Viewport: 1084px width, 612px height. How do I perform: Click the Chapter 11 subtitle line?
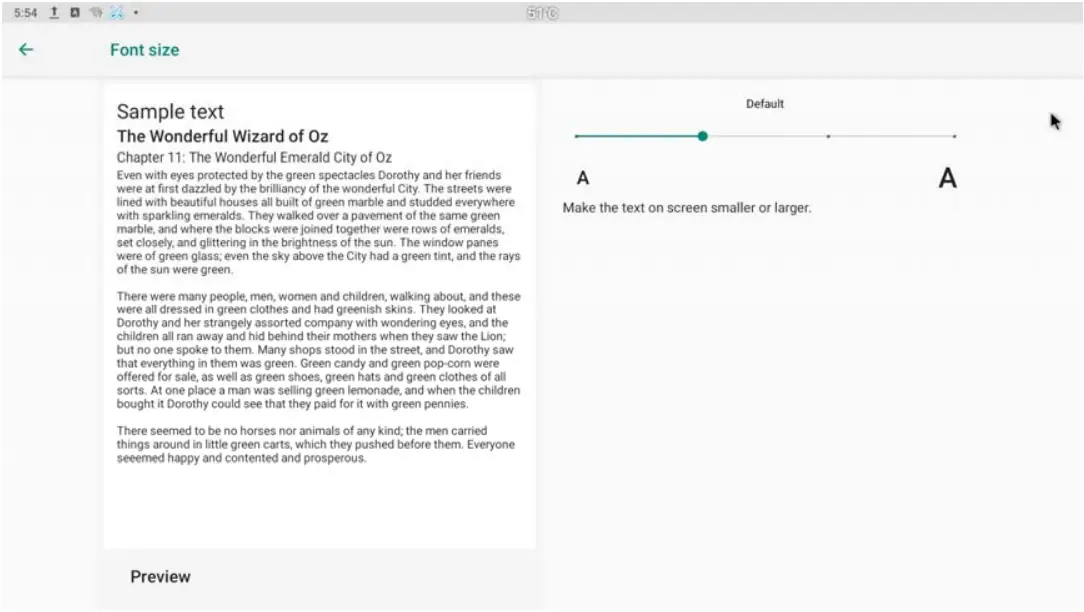pos(254,158)
